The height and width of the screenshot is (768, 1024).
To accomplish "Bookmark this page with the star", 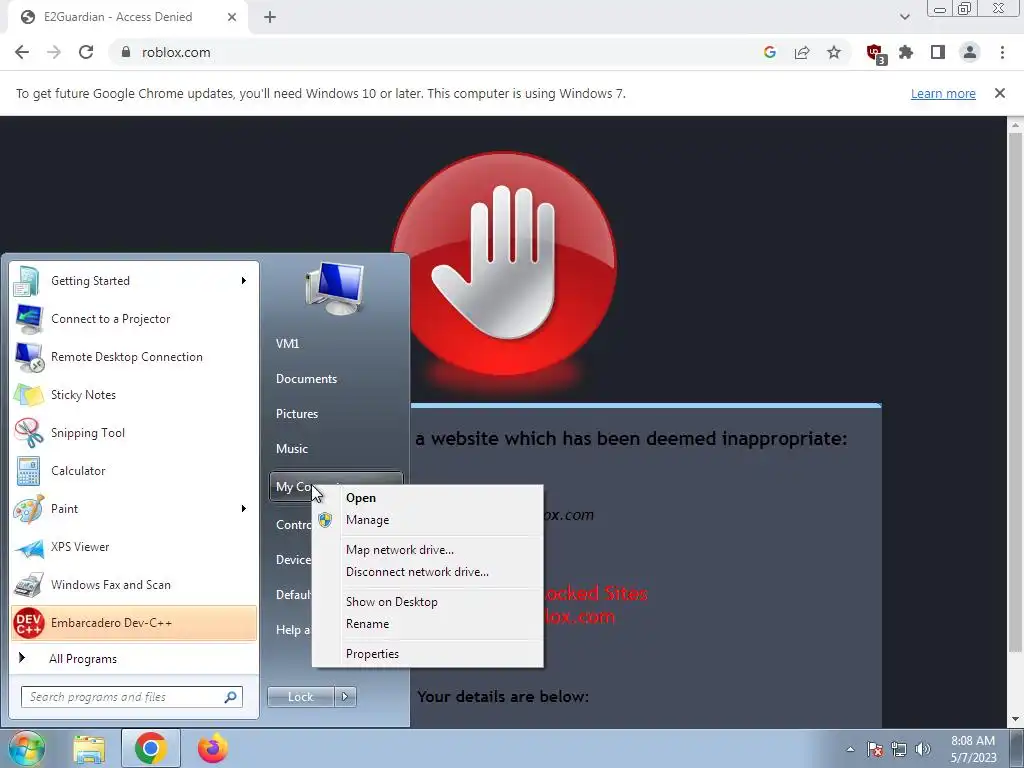I will click(834, 52).
